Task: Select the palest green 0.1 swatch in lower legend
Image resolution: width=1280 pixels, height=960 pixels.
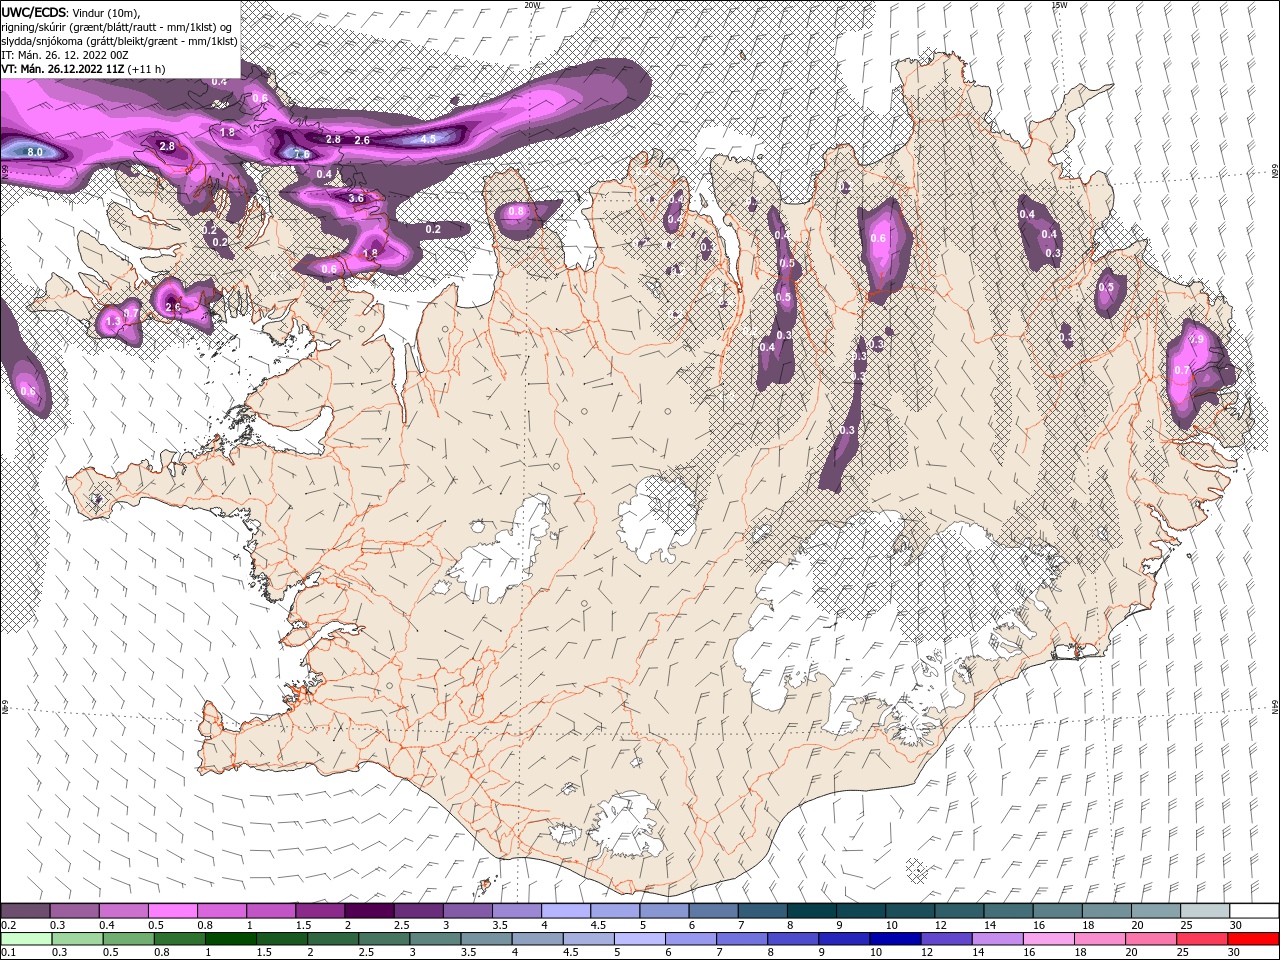Action: [x=26, y=939]
